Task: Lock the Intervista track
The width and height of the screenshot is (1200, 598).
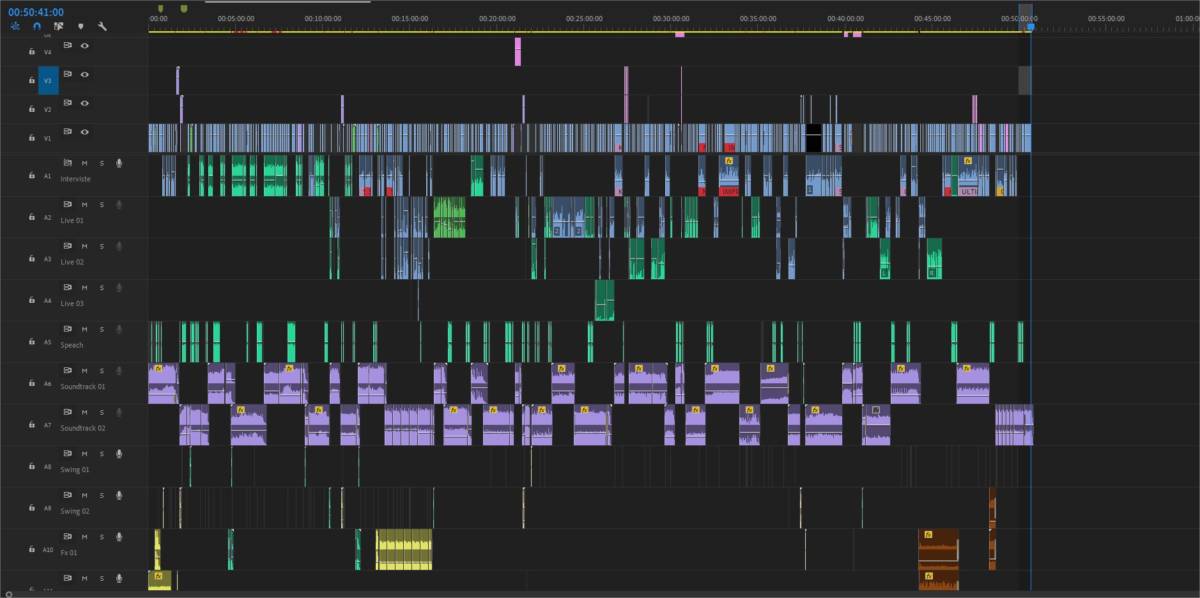Action: point(31,174)
